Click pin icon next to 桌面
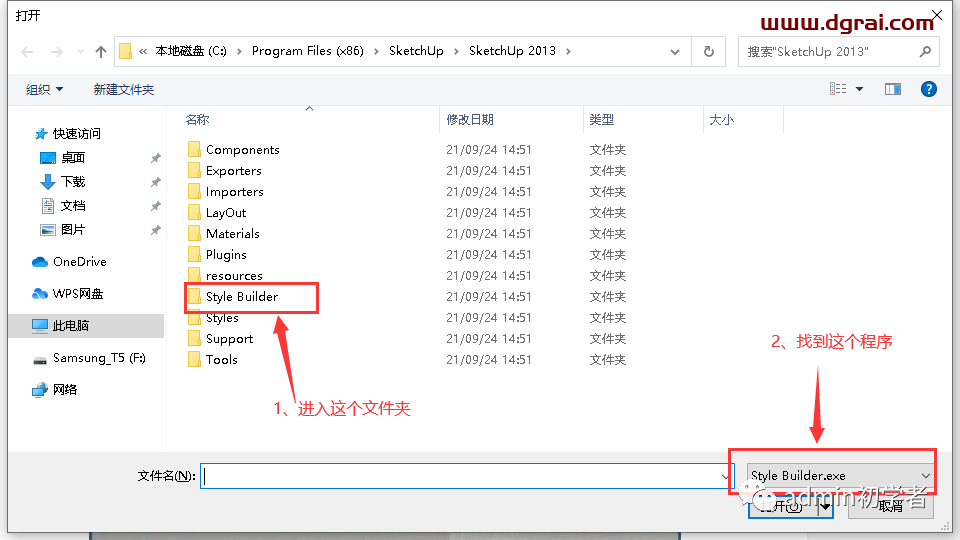 click(156, 158)
